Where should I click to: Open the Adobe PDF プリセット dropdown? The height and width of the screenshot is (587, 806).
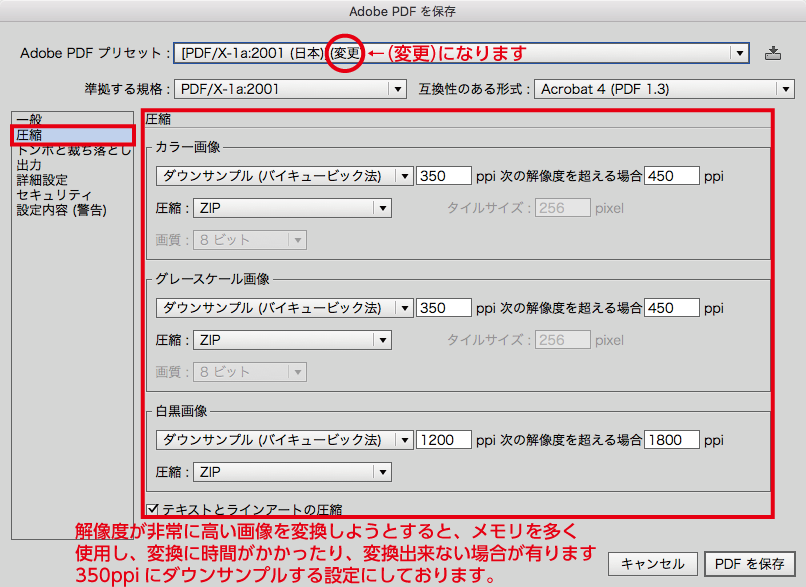tap(461, 53)
